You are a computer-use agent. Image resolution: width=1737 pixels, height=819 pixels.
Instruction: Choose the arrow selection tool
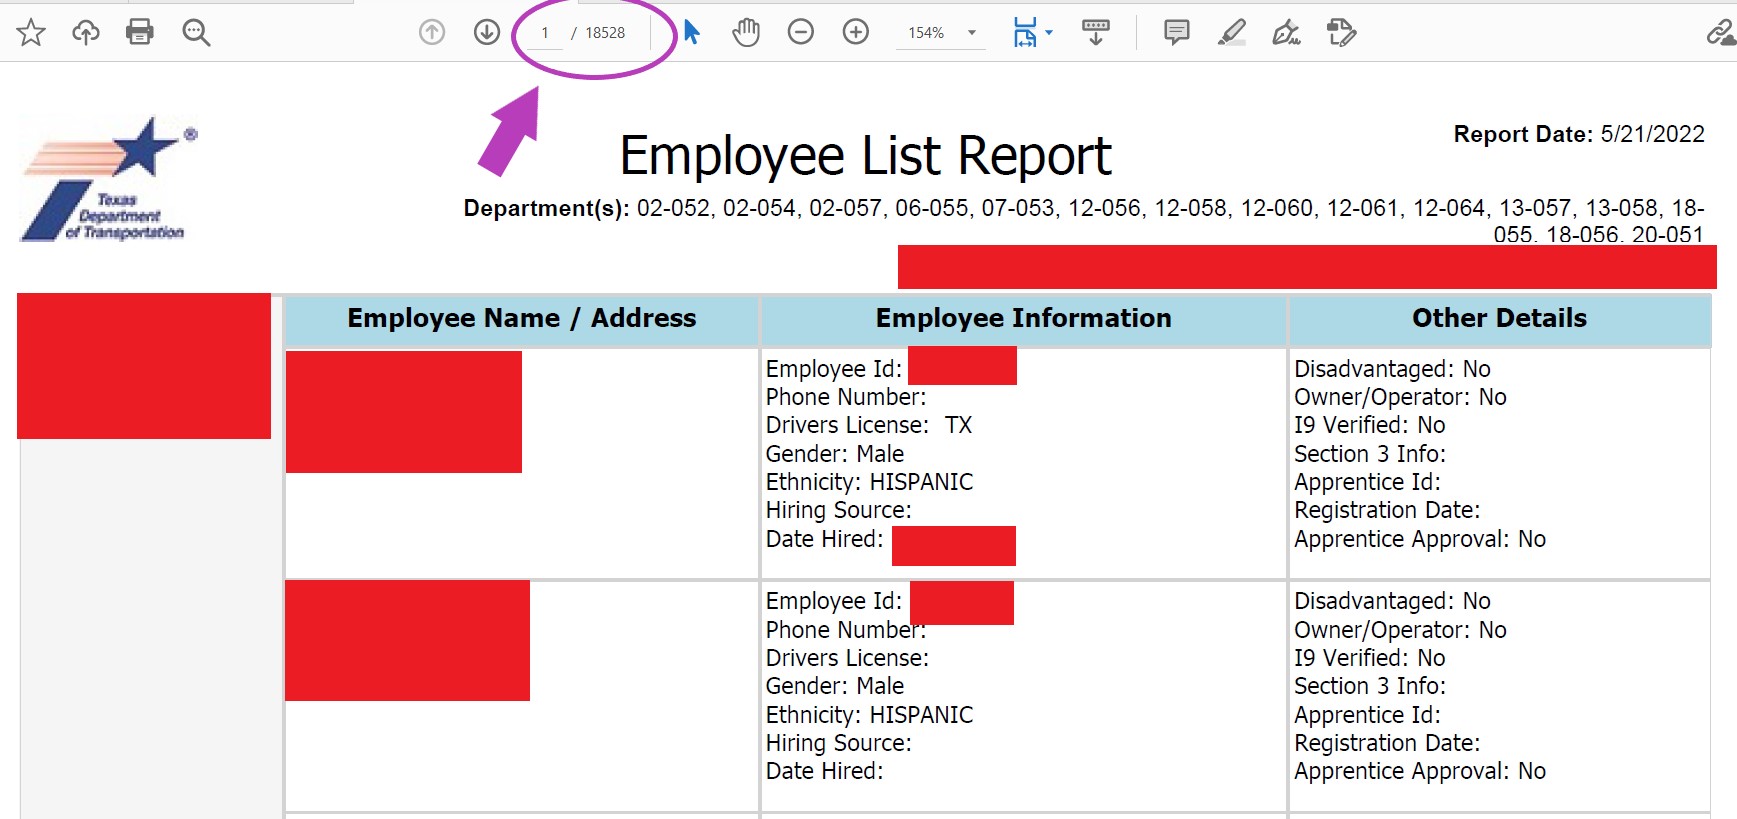[x=692, y=33]
